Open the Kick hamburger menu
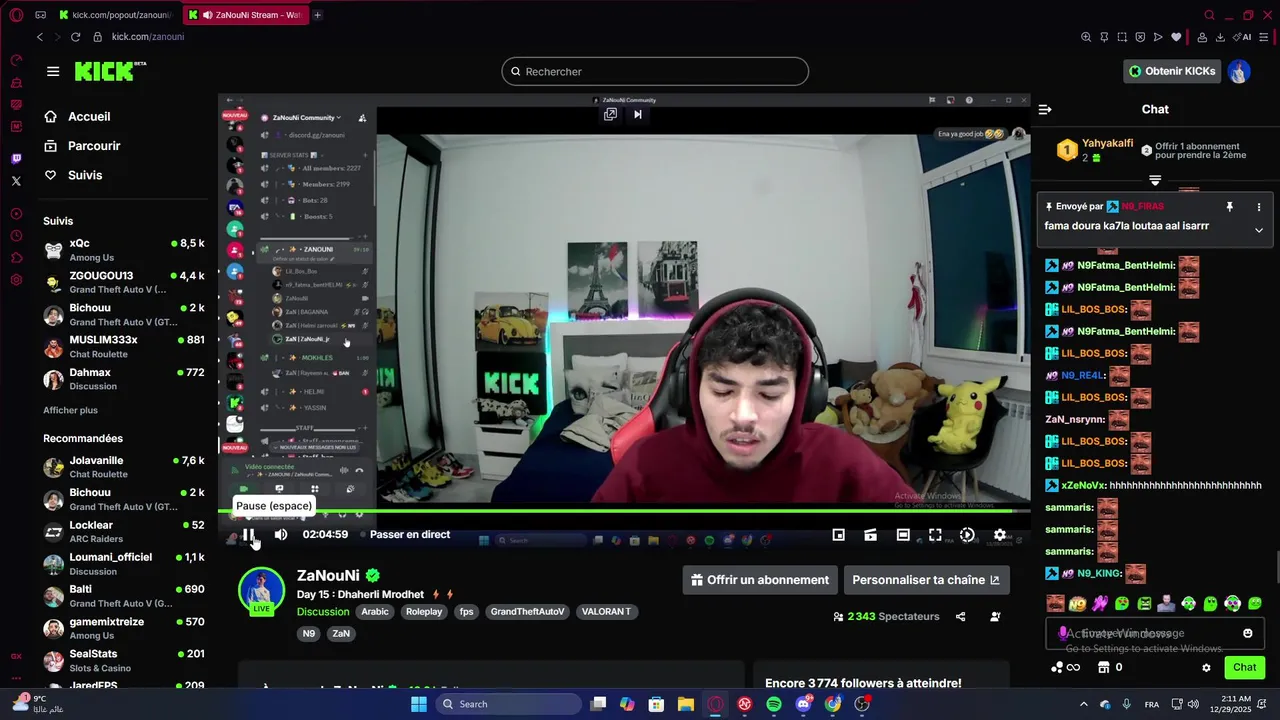 tap(53, 71)
